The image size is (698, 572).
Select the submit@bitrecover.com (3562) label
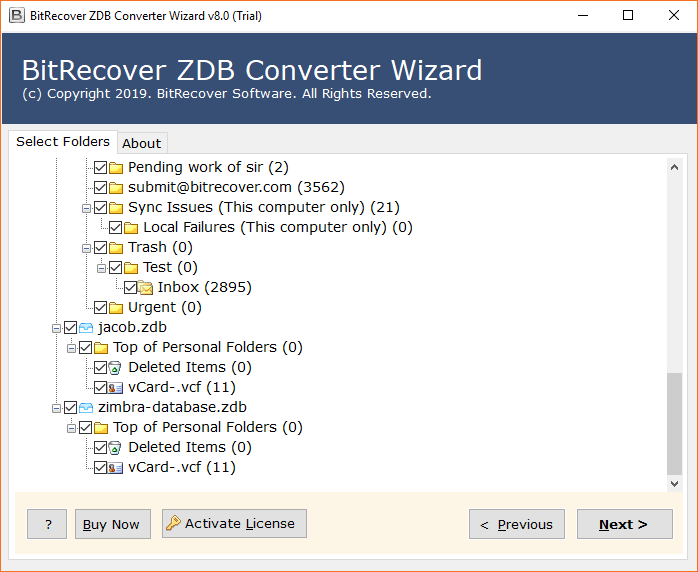(x=236, y=187)
